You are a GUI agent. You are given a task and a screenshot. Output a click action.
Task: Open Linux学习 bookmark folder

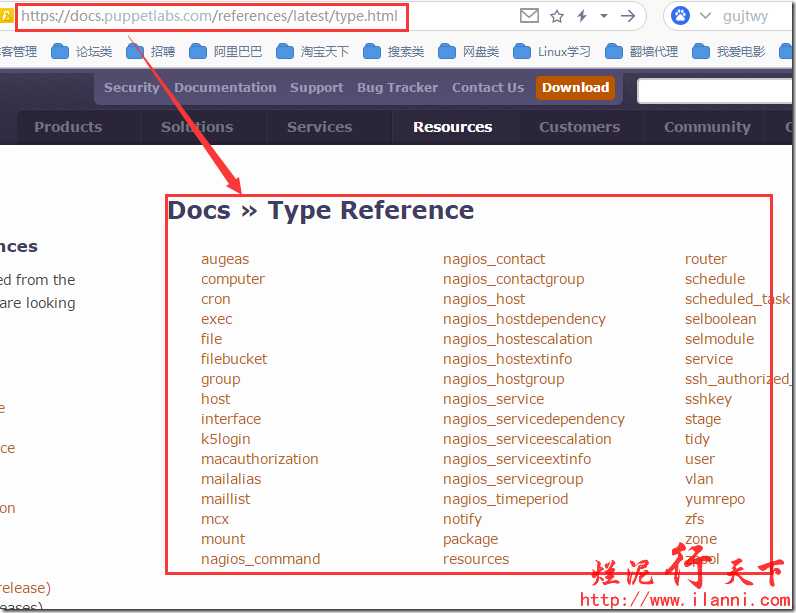click(552, 51)
